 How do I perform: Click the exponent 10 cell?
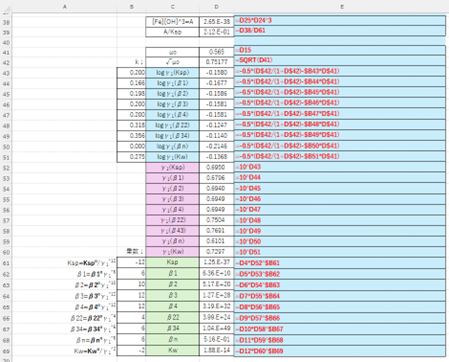(x=131, y=284)
